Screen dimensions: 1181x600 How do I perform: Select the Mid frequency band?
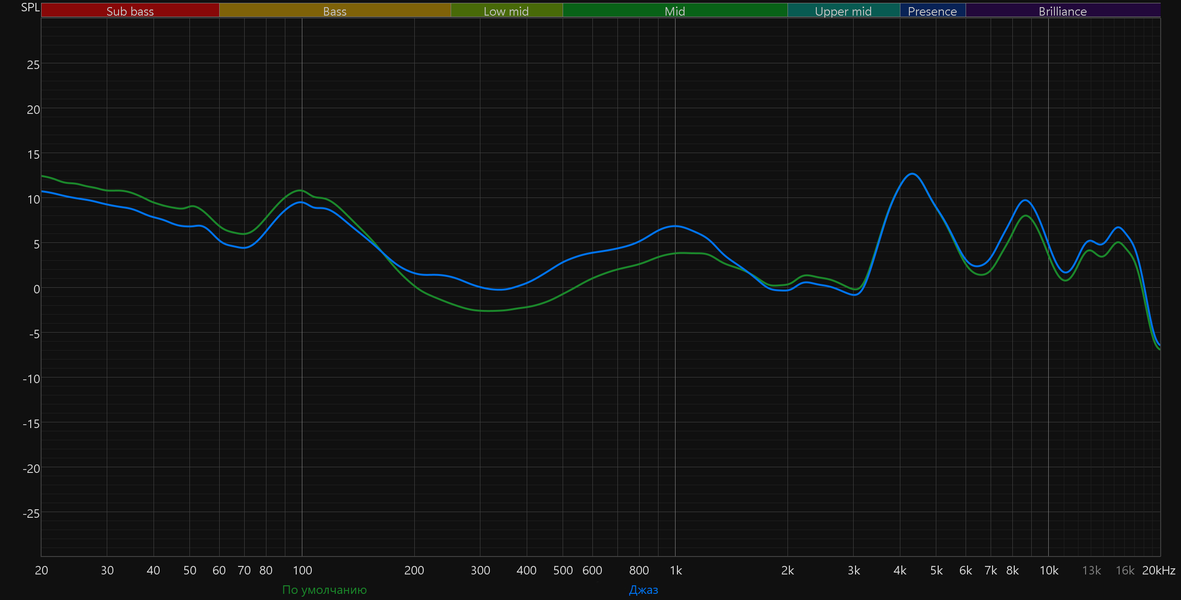(x=675, y=11)
